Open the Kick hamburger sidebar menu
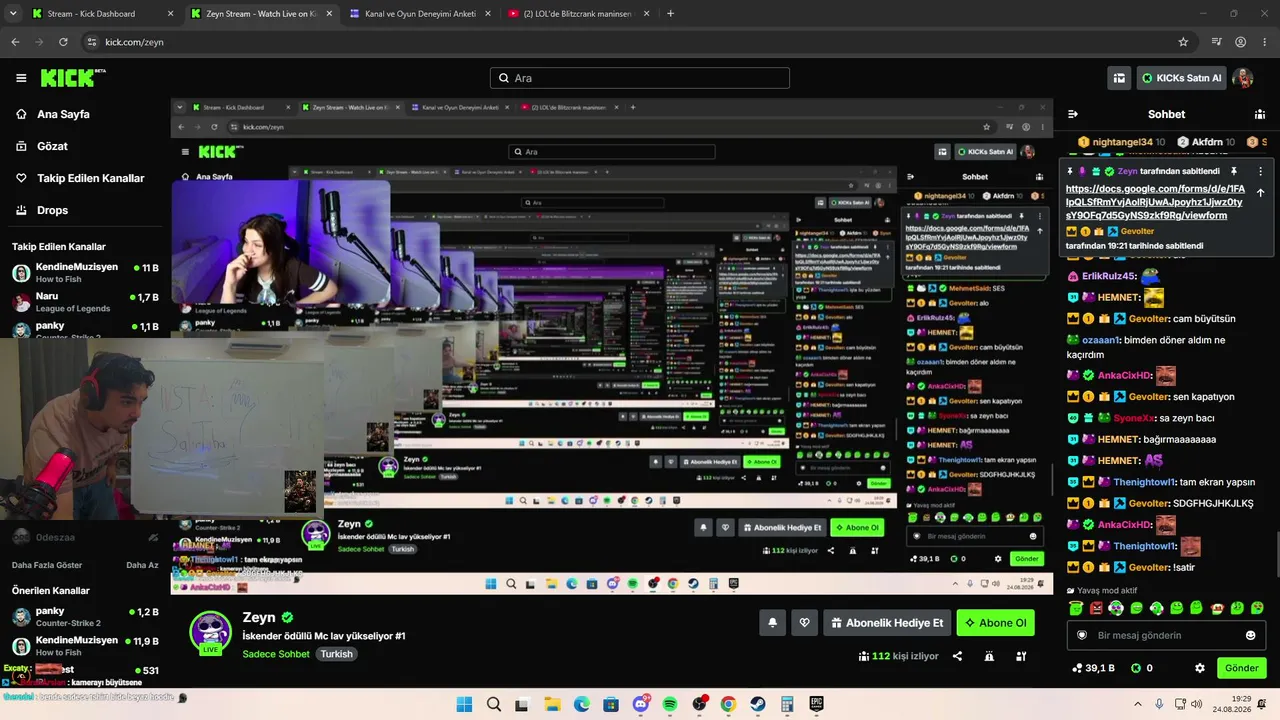The image size is (1280, 720). (x=21, y=78)
